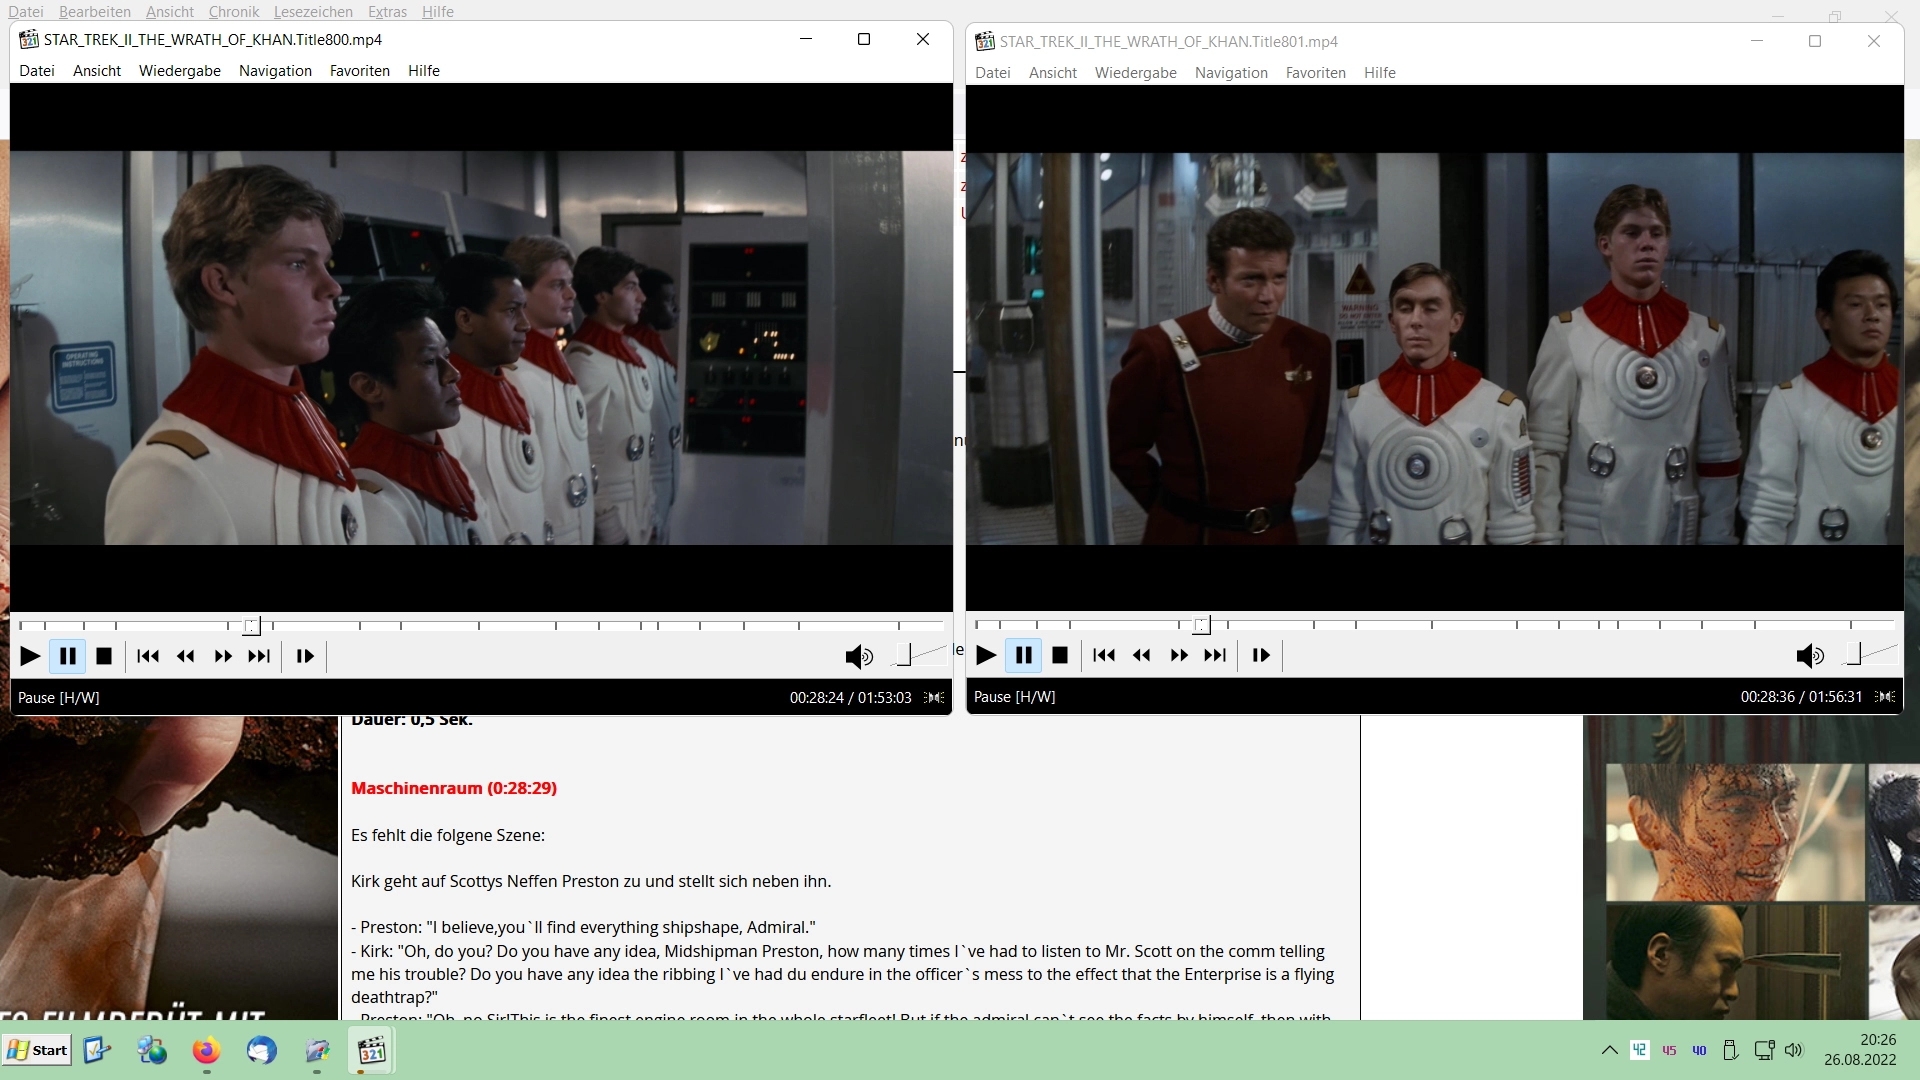Open Wiedergabe menu in Title801 player

pyautogui.click(x=1136, y=73)
